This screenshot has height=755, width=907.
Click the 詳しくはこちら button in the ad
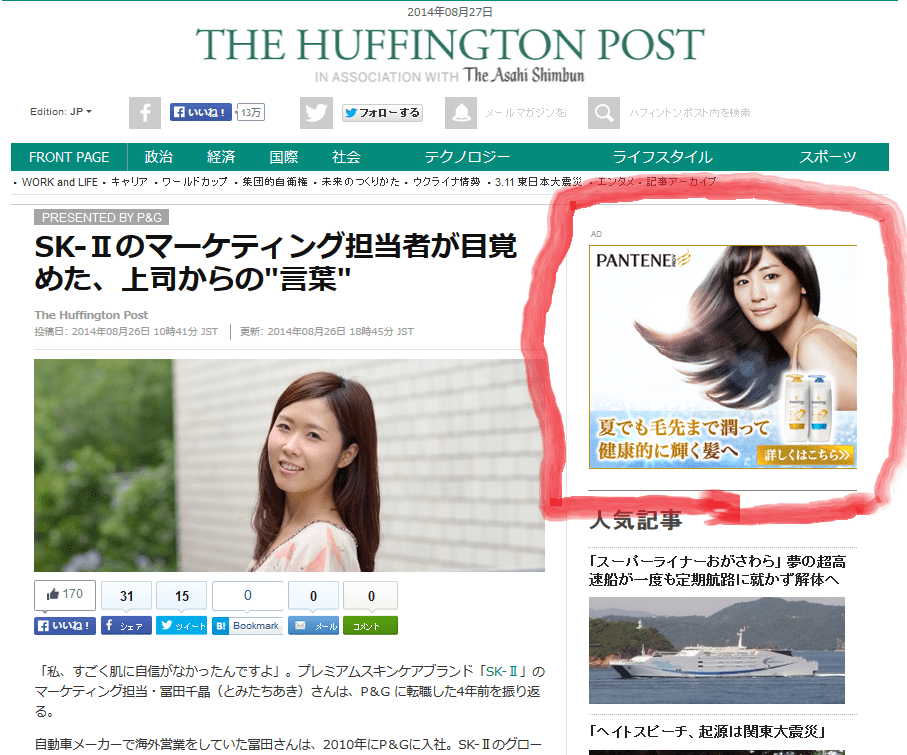point(806,455)
